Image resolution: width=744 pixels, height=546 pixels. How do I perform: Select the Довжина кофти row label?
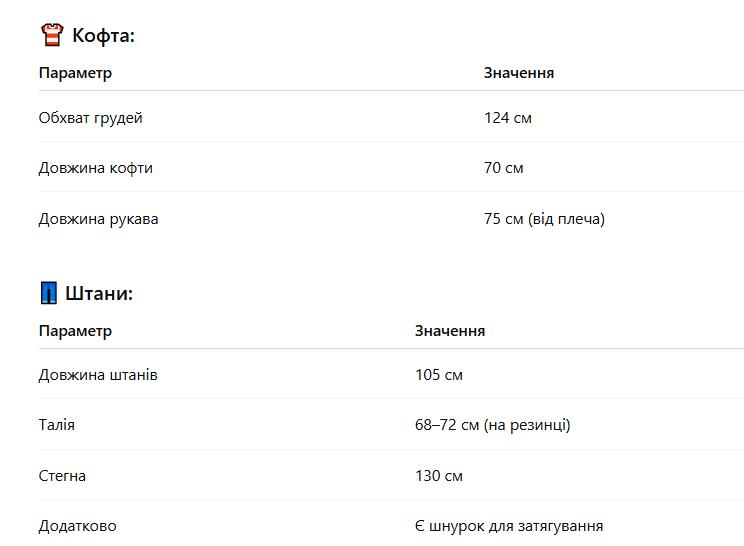coord(96,168)
